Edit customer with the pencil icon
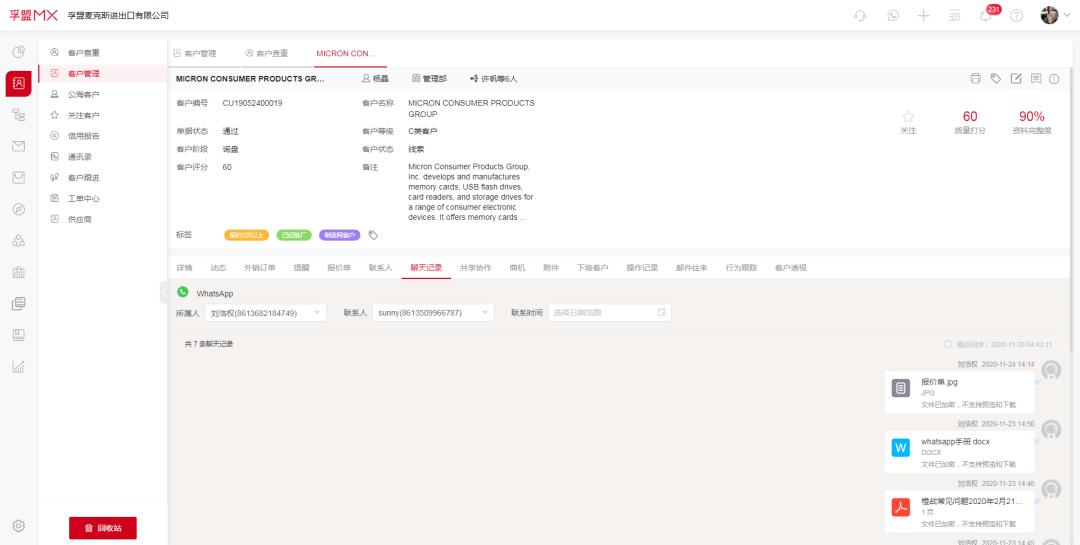Image resolution: width=1080 pixels, height=545 pixels. [x=1016, y=79]
